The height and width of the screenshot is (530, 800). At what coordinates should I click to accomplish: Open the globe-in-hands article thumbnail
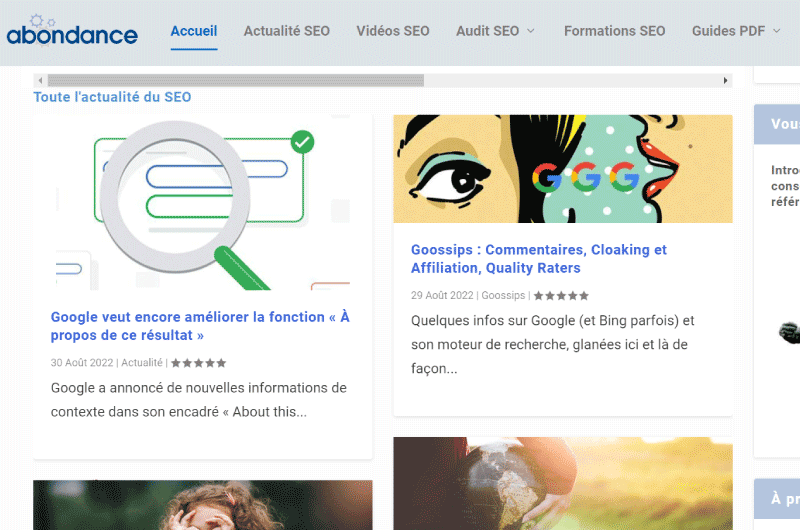[x=563, y=483]
